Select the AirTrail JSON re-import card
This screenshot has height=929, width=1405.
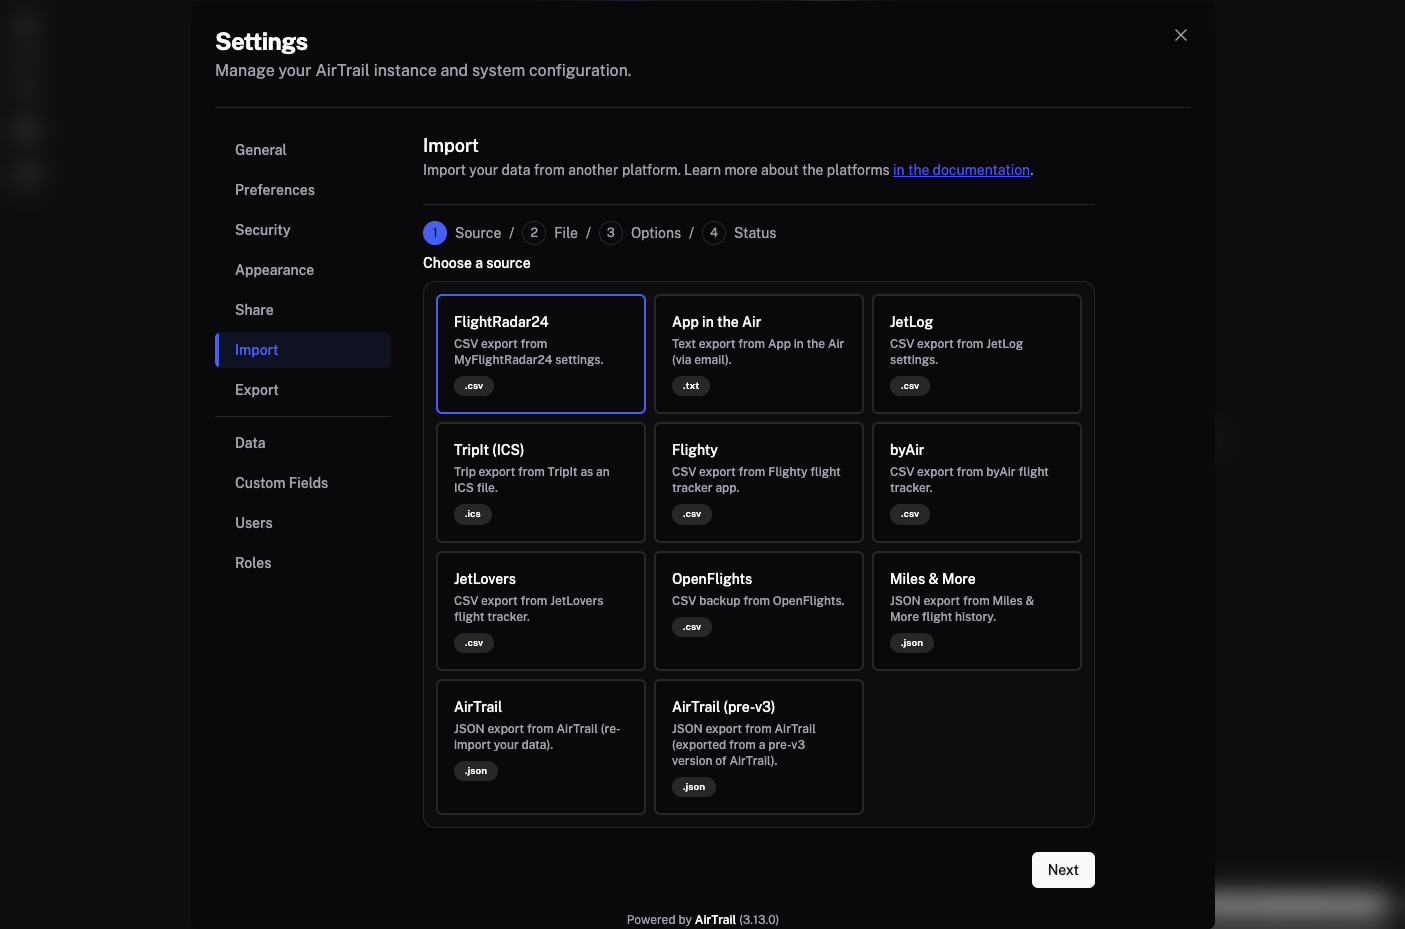tap(541, 747)
